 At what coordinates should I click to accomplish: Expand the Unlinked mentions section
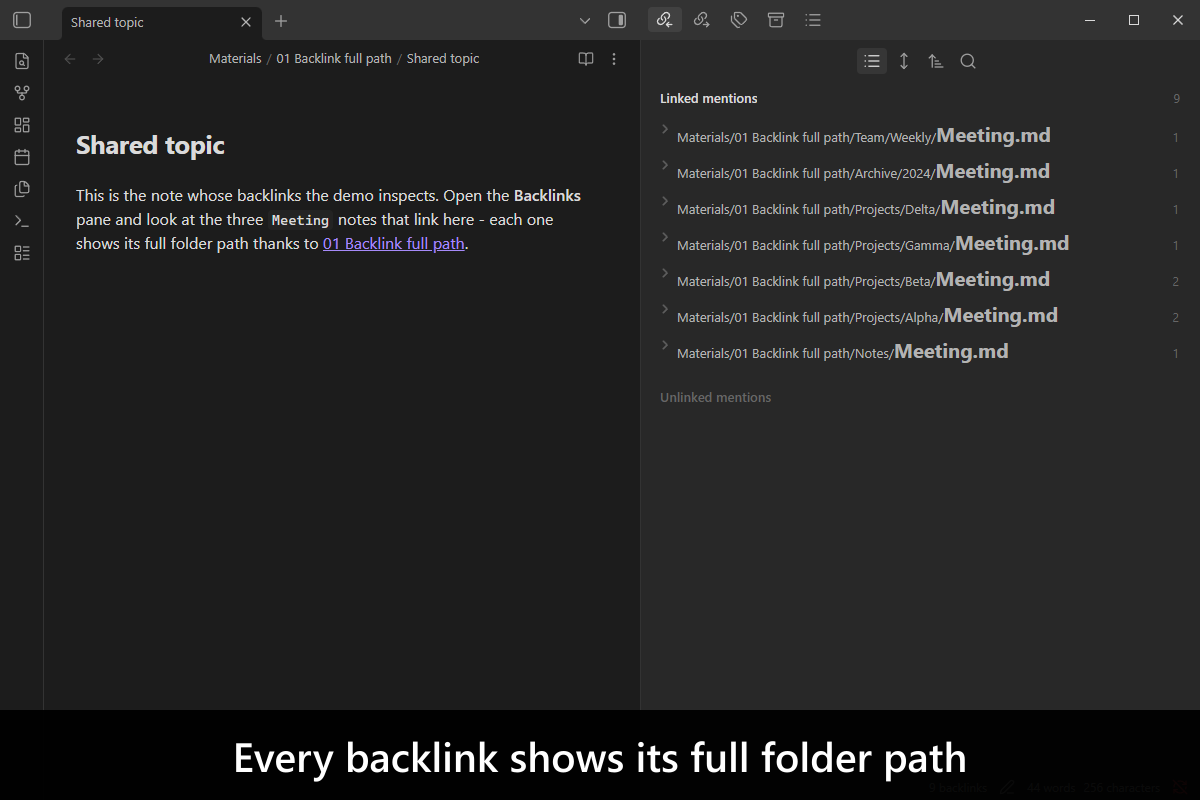pyautogui.click(x=716, y=397)
